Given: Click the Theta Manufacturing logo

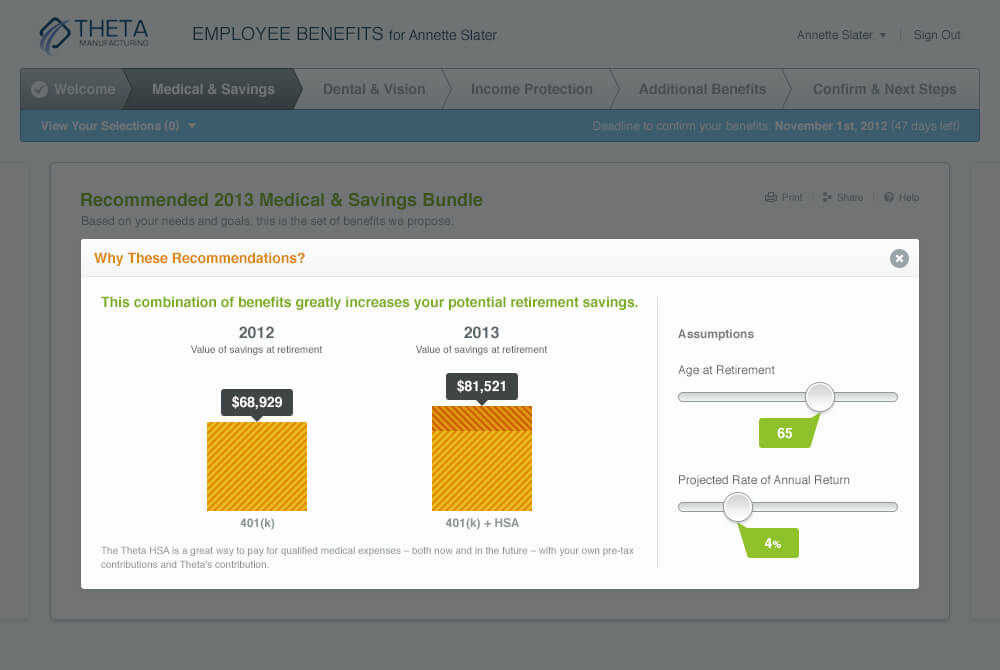Looking at the screenshot, I should click(95, 35).
